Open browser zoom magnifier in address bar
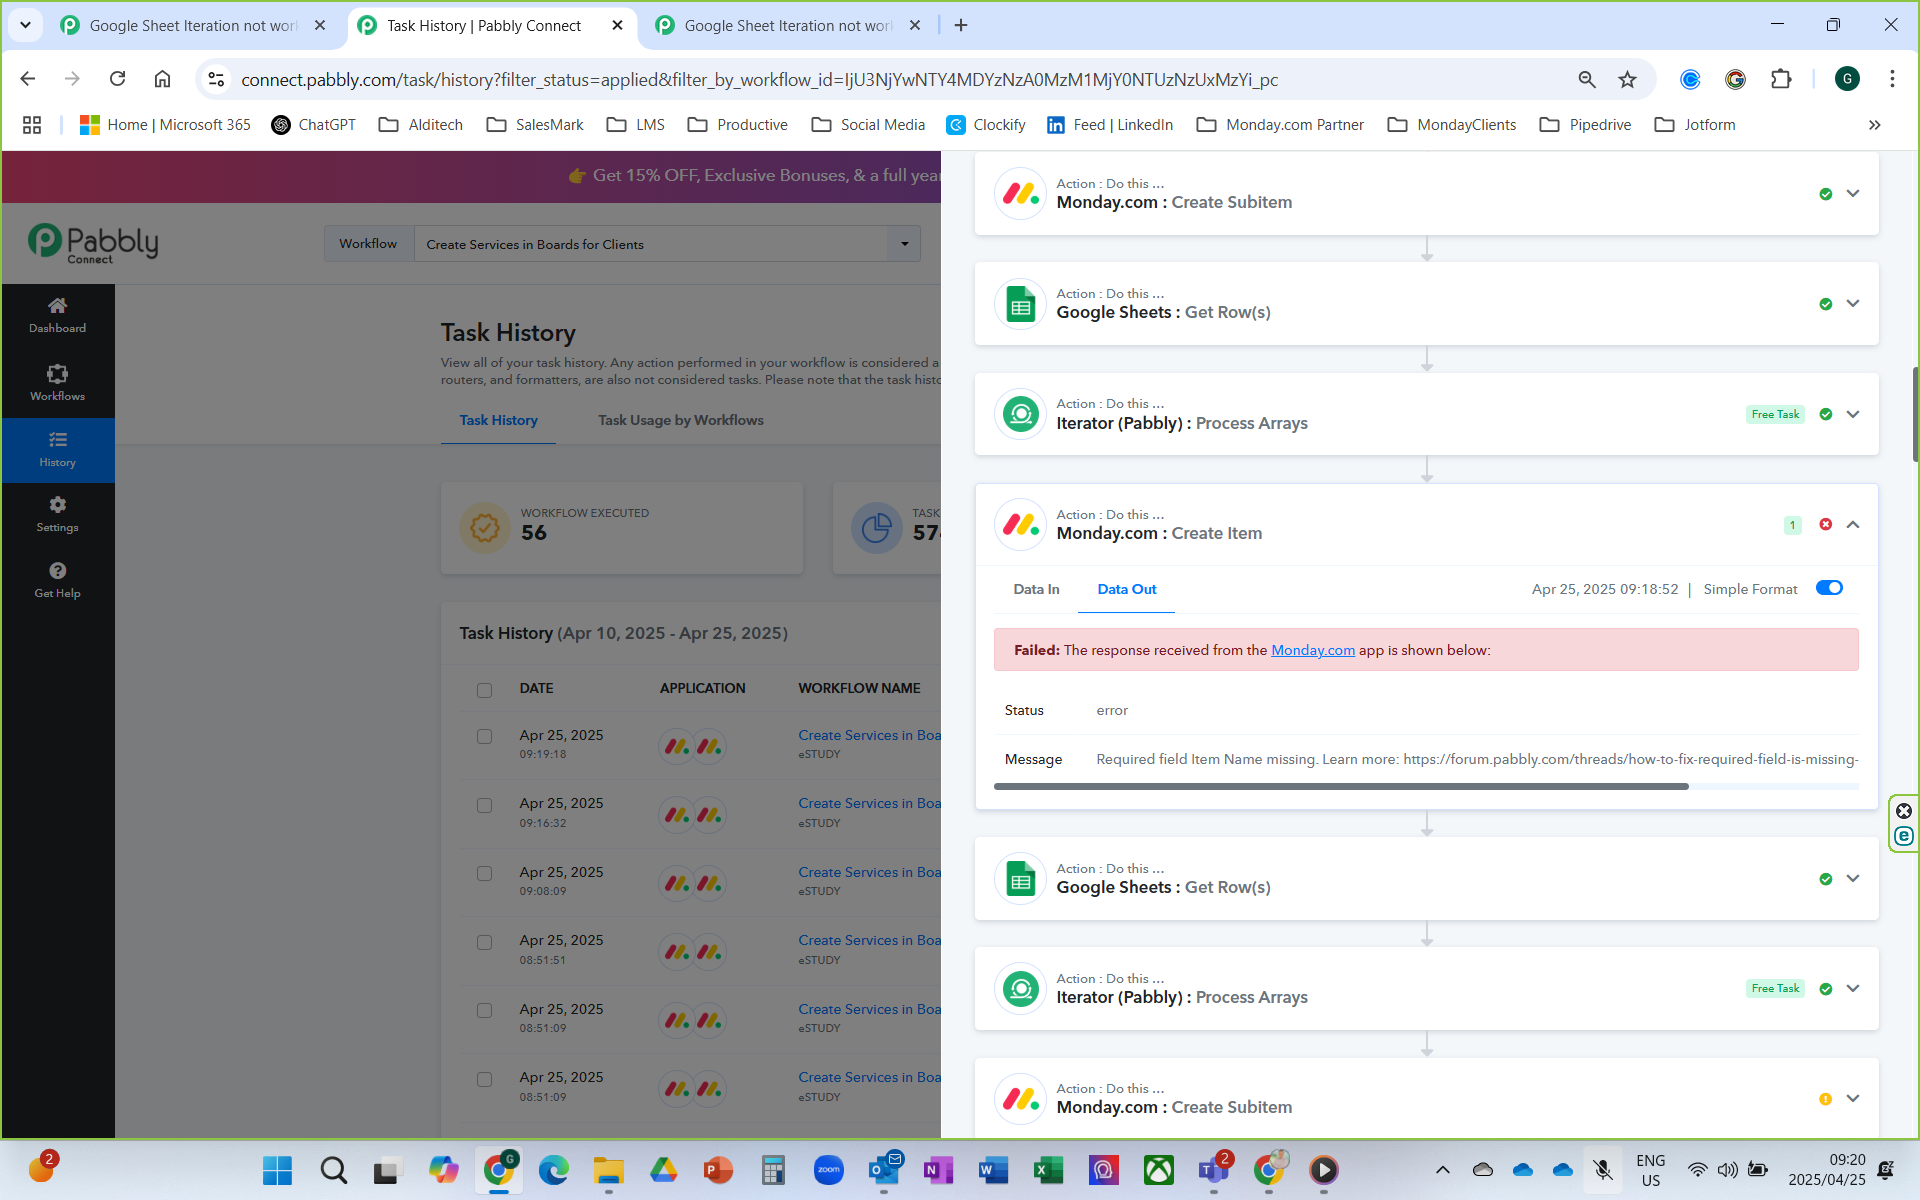 pos(1586,79)
